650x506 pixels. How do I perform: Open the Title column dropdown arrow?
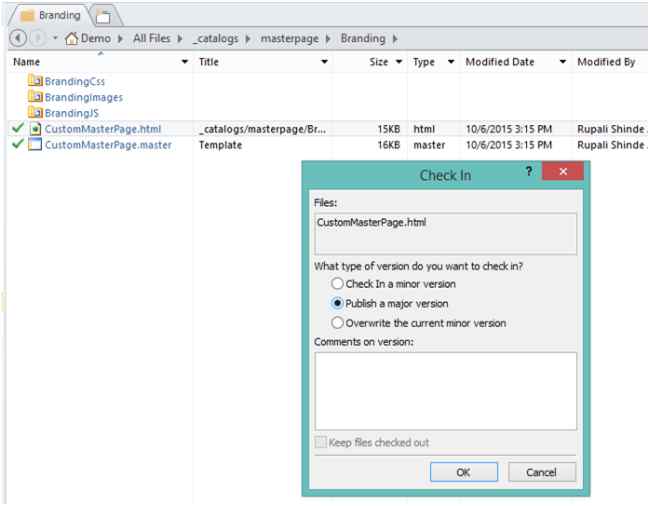pyautogui.click(x=325, y=62)
